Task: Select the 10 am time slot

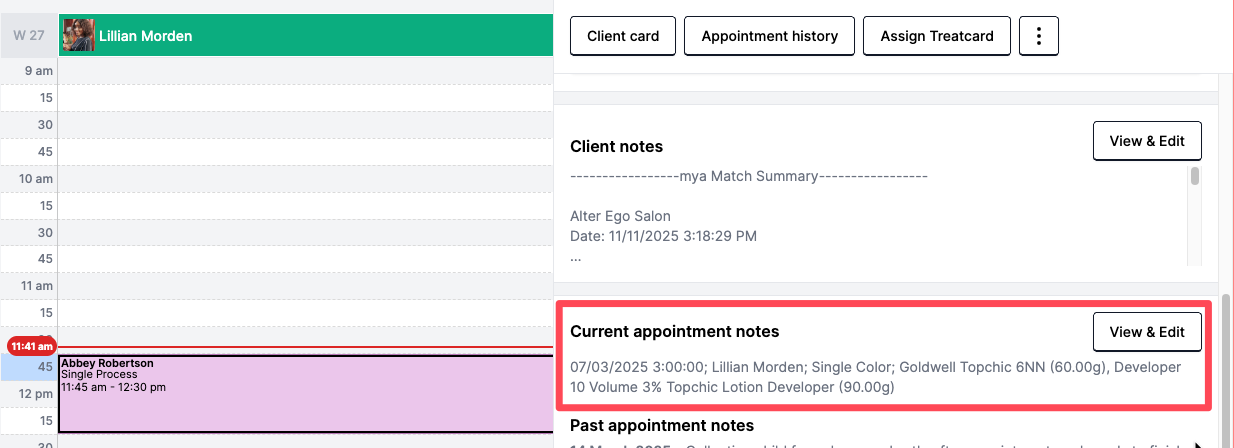Action: (x=306, y=178)
